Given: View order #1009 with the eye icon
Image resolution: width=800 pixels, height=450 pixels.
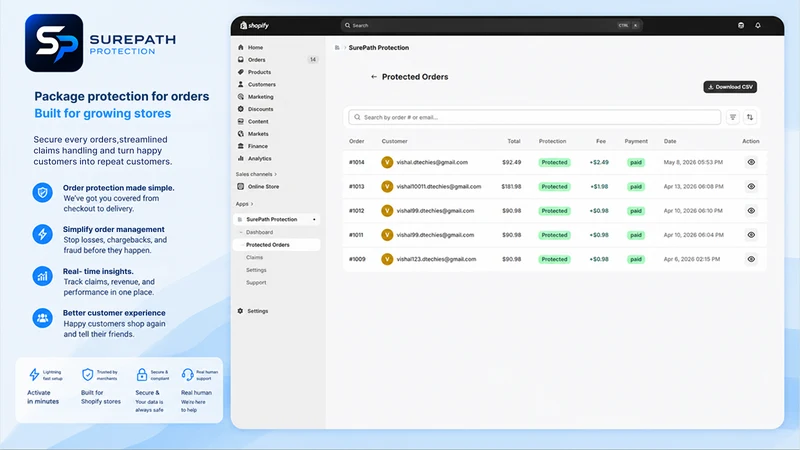Looking at the screenshot, I should [751, 259].
